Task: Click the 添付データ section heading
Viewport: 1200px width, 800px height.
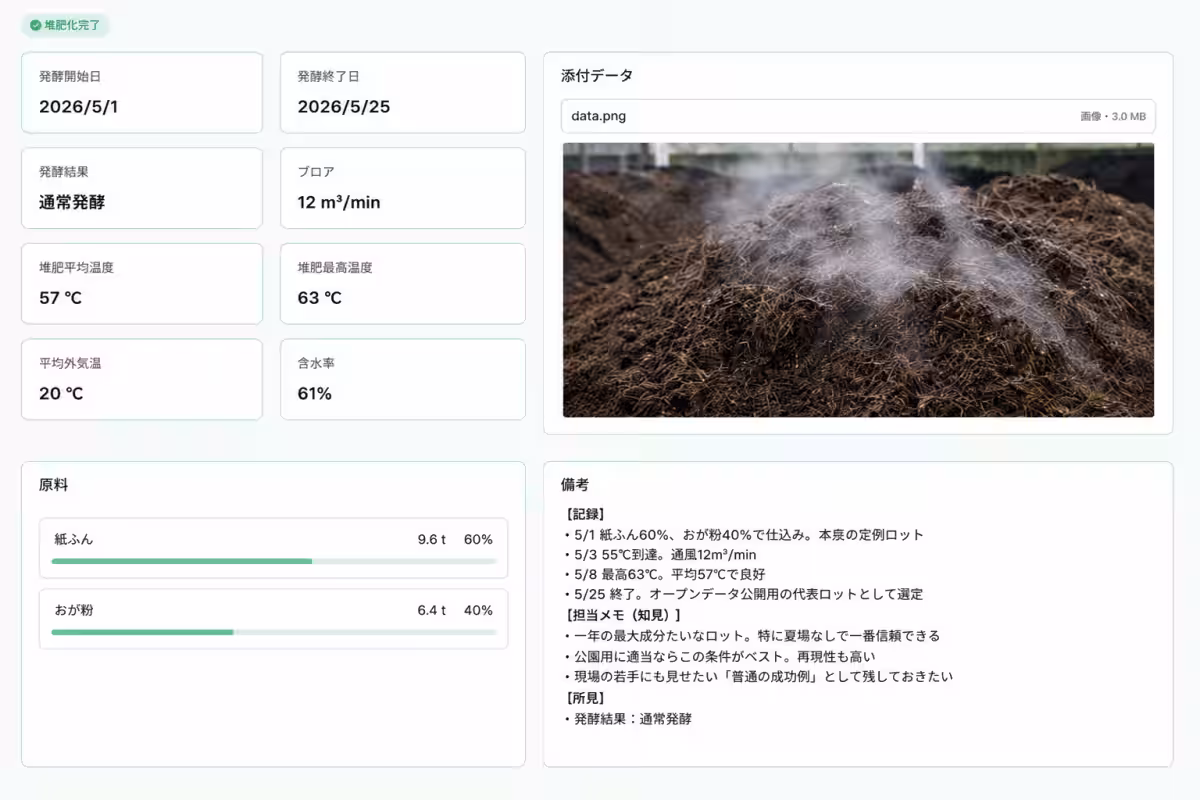Action: [x=597, y=76]
